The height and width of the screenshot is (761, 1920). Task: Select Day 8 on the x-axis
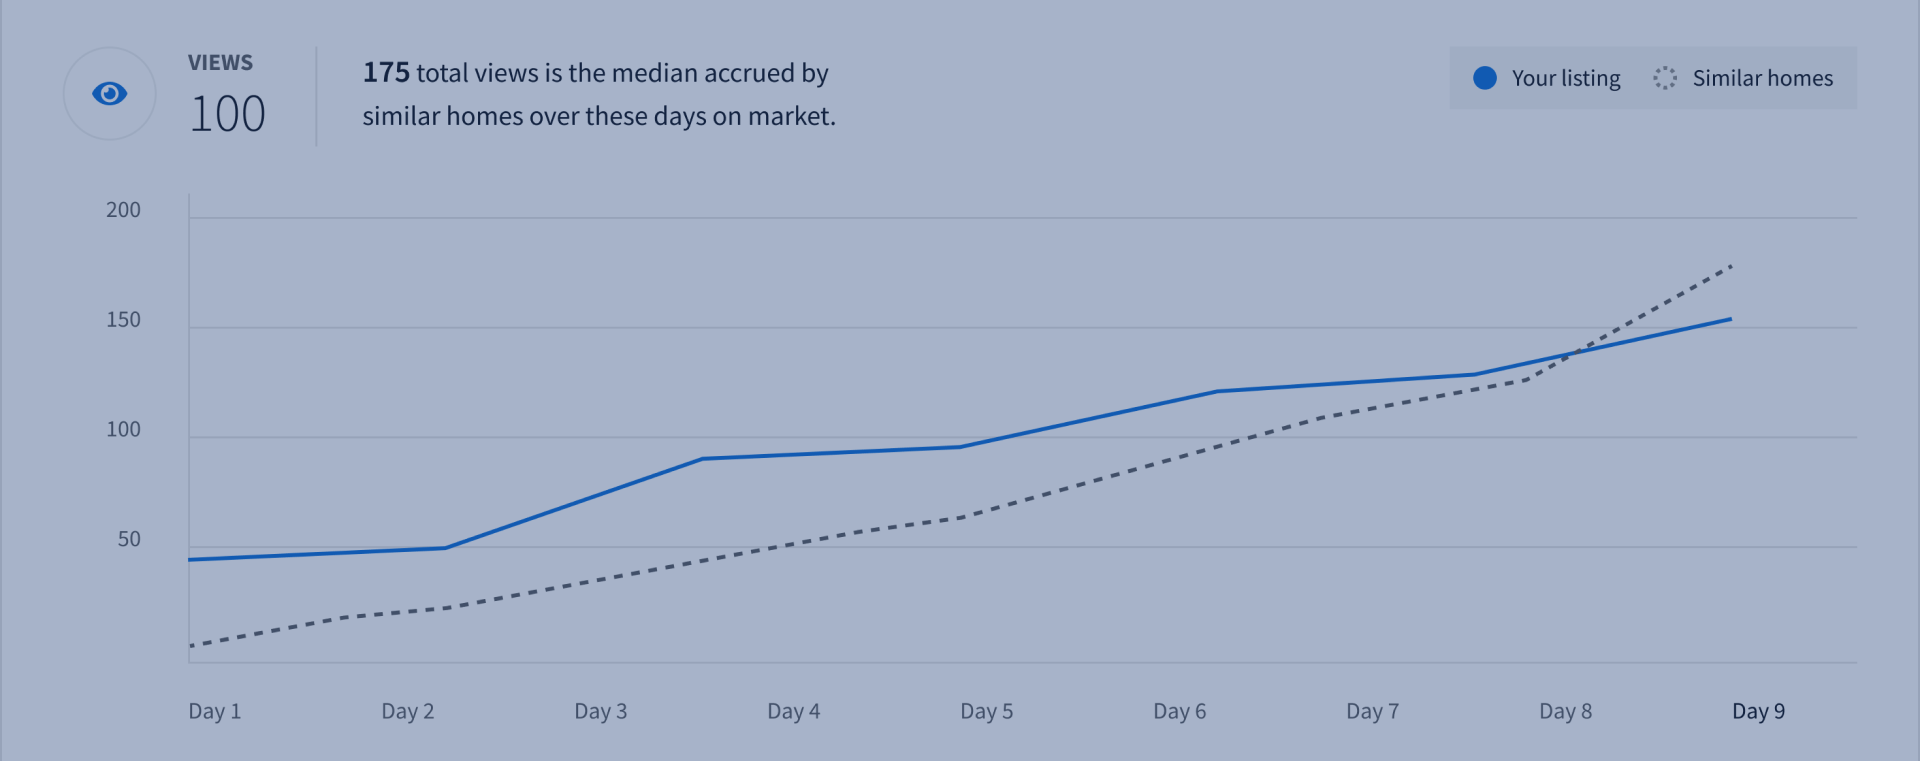click(x=1565, y=711)
